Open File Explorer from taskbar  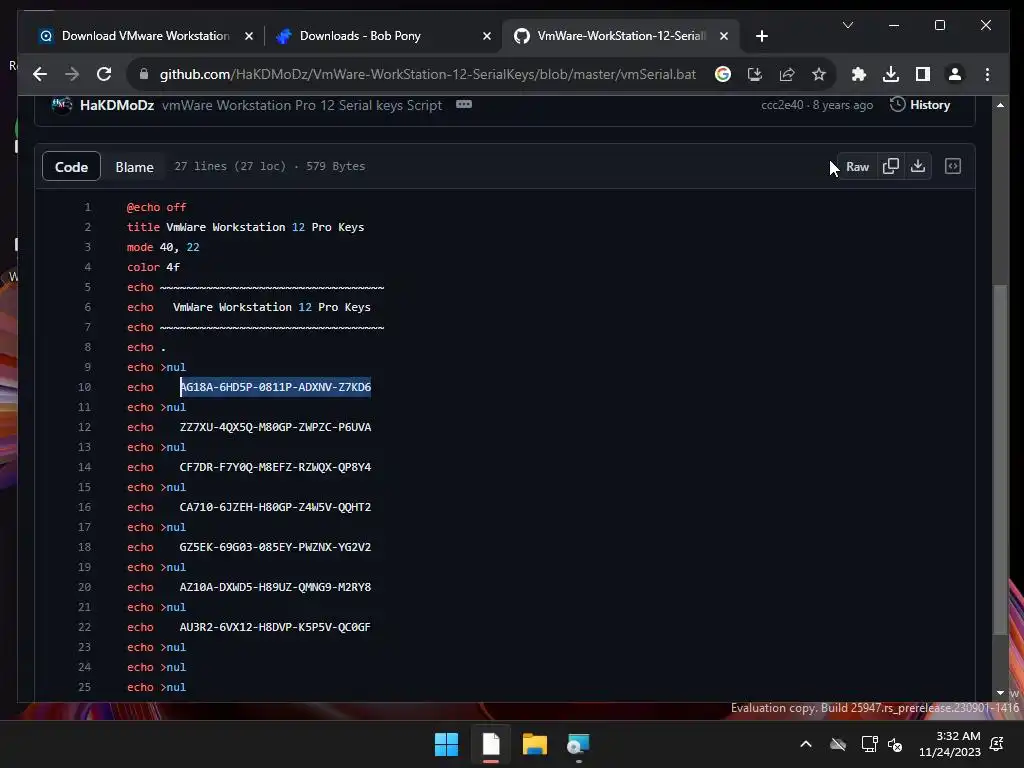click(535, 744)
